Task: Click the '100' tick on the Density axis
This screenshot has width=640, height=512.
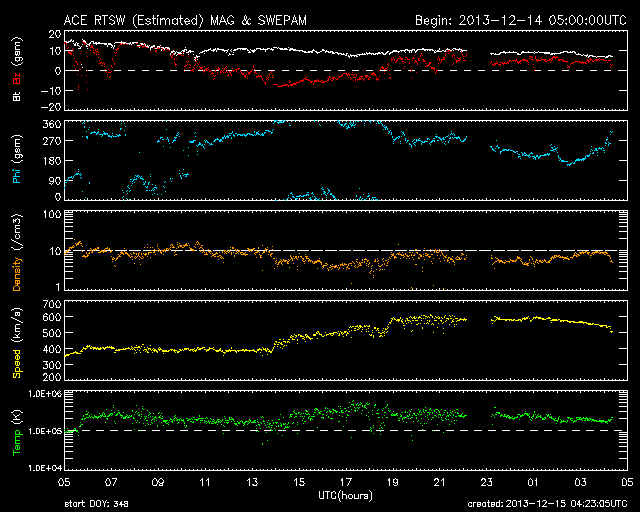Action: click(x=52, y=214)
